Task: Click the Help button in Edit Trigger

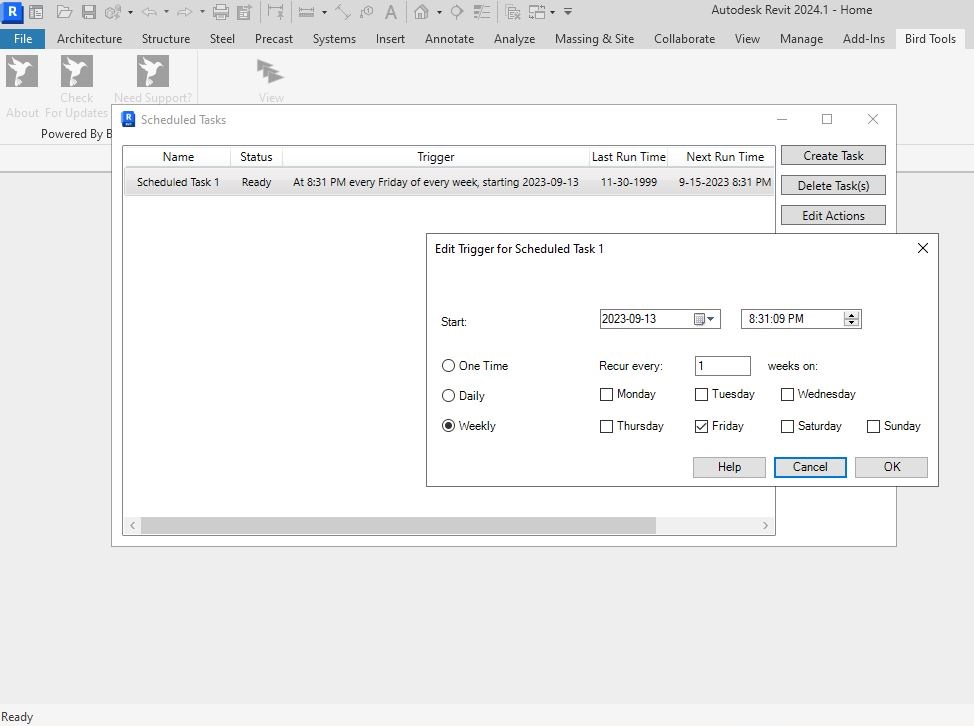Action: (x=729, y=467)
